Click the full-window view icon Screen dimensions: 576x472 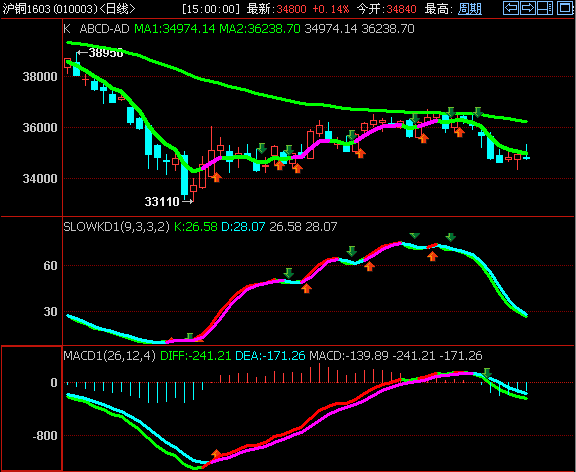point(565,8)
